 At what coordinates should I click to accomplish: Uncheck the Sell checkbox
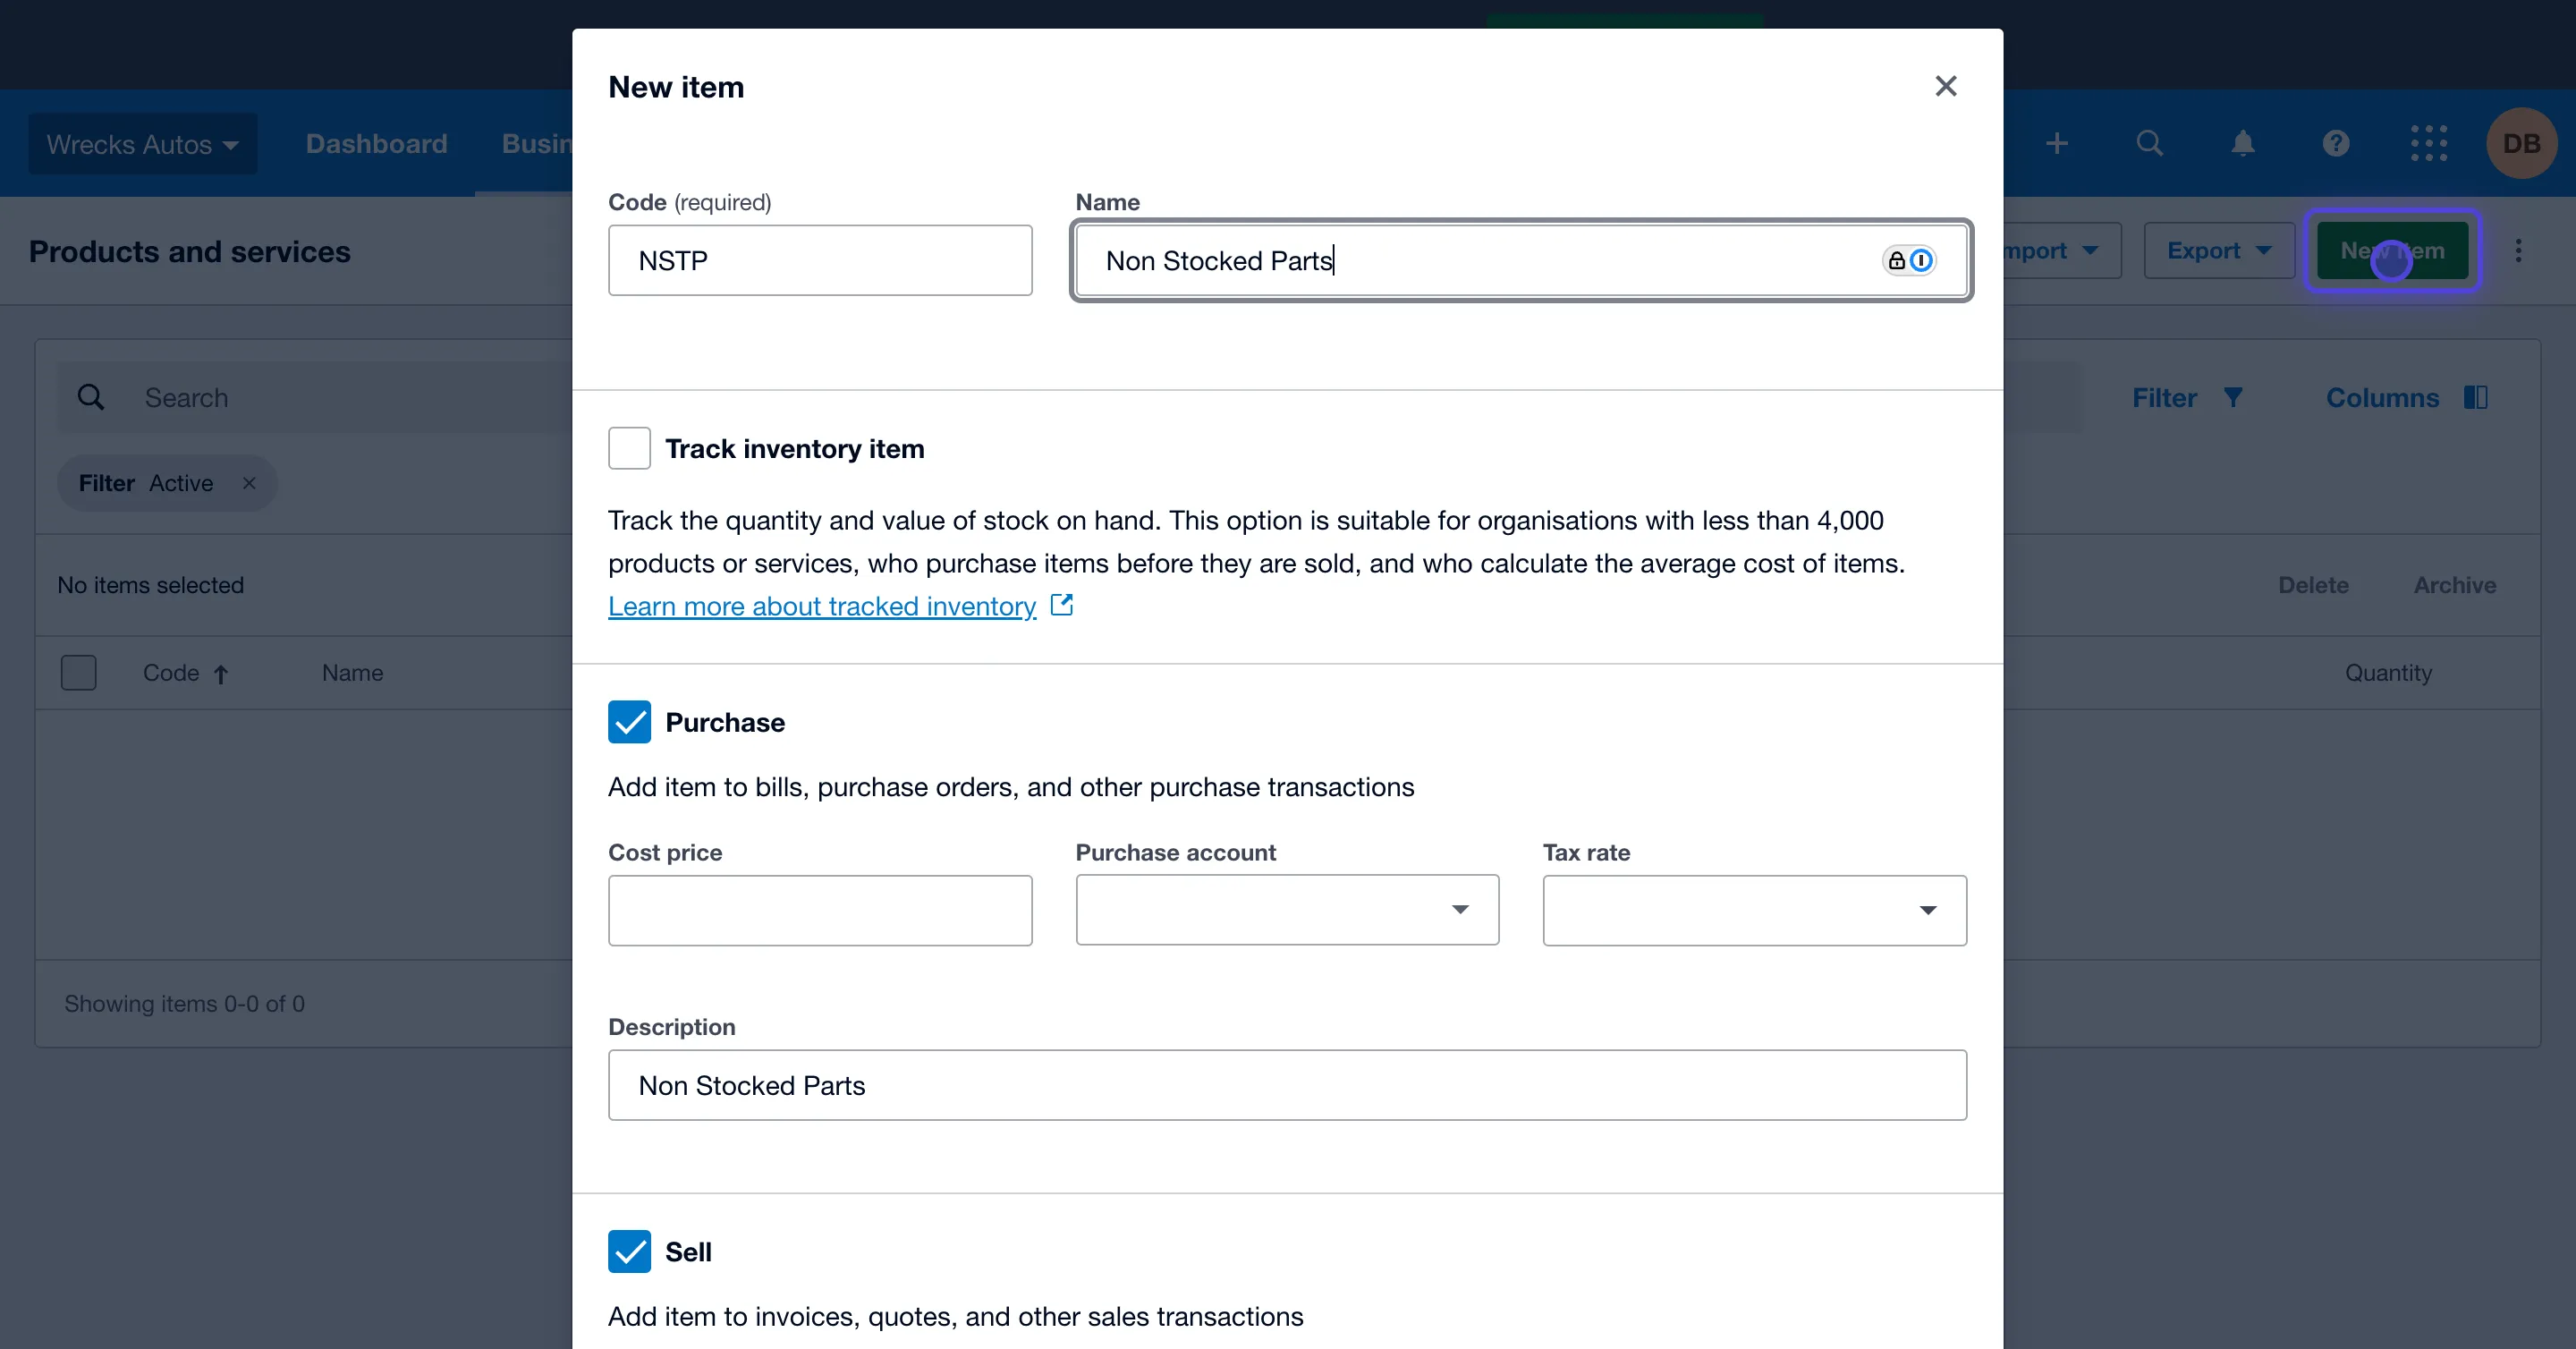tap(629, 1251)
